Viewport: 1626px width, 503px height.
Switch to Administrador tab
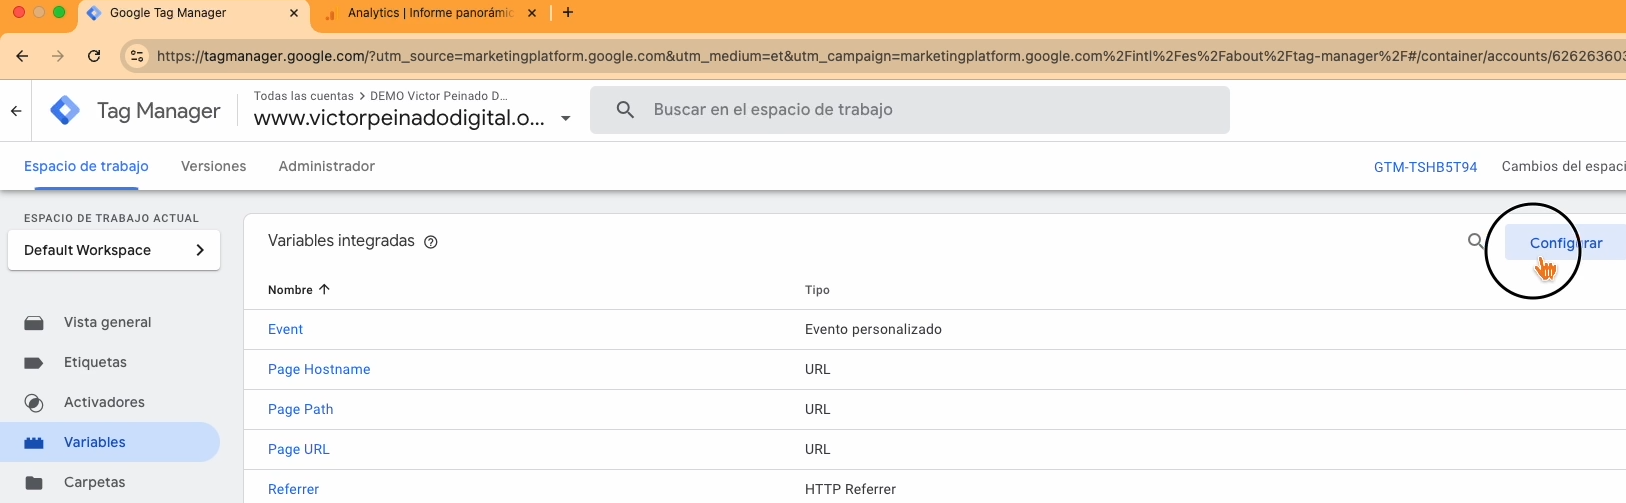click(327, 166)
